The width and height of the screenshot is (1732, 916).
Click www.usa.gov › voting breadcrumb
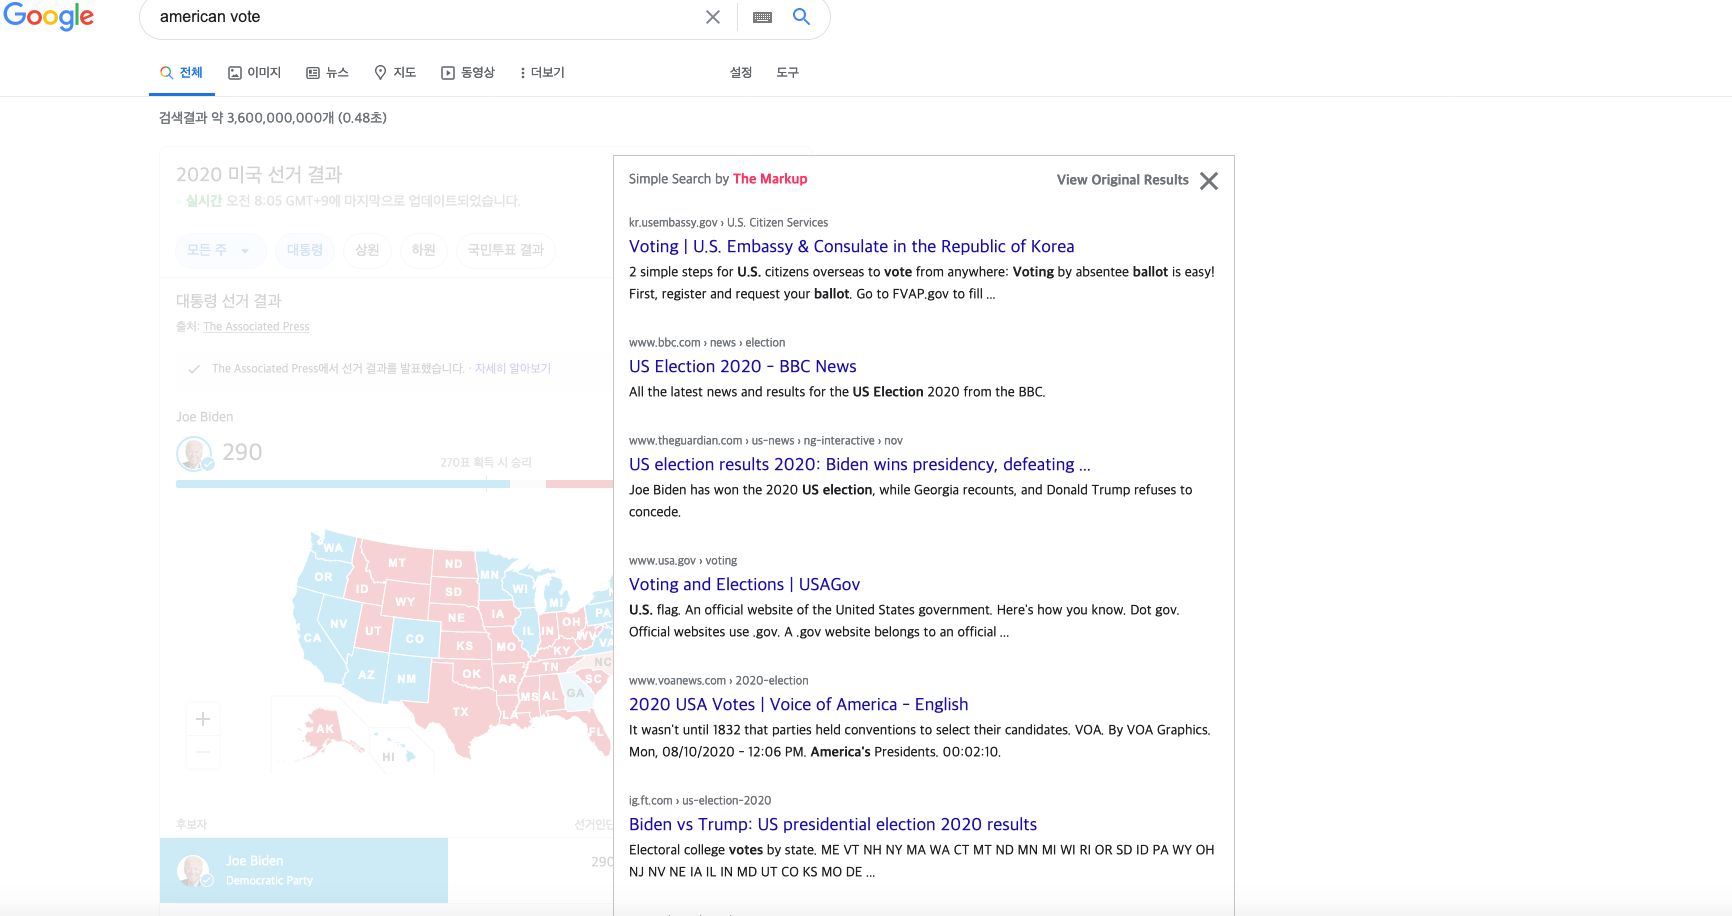683,561
